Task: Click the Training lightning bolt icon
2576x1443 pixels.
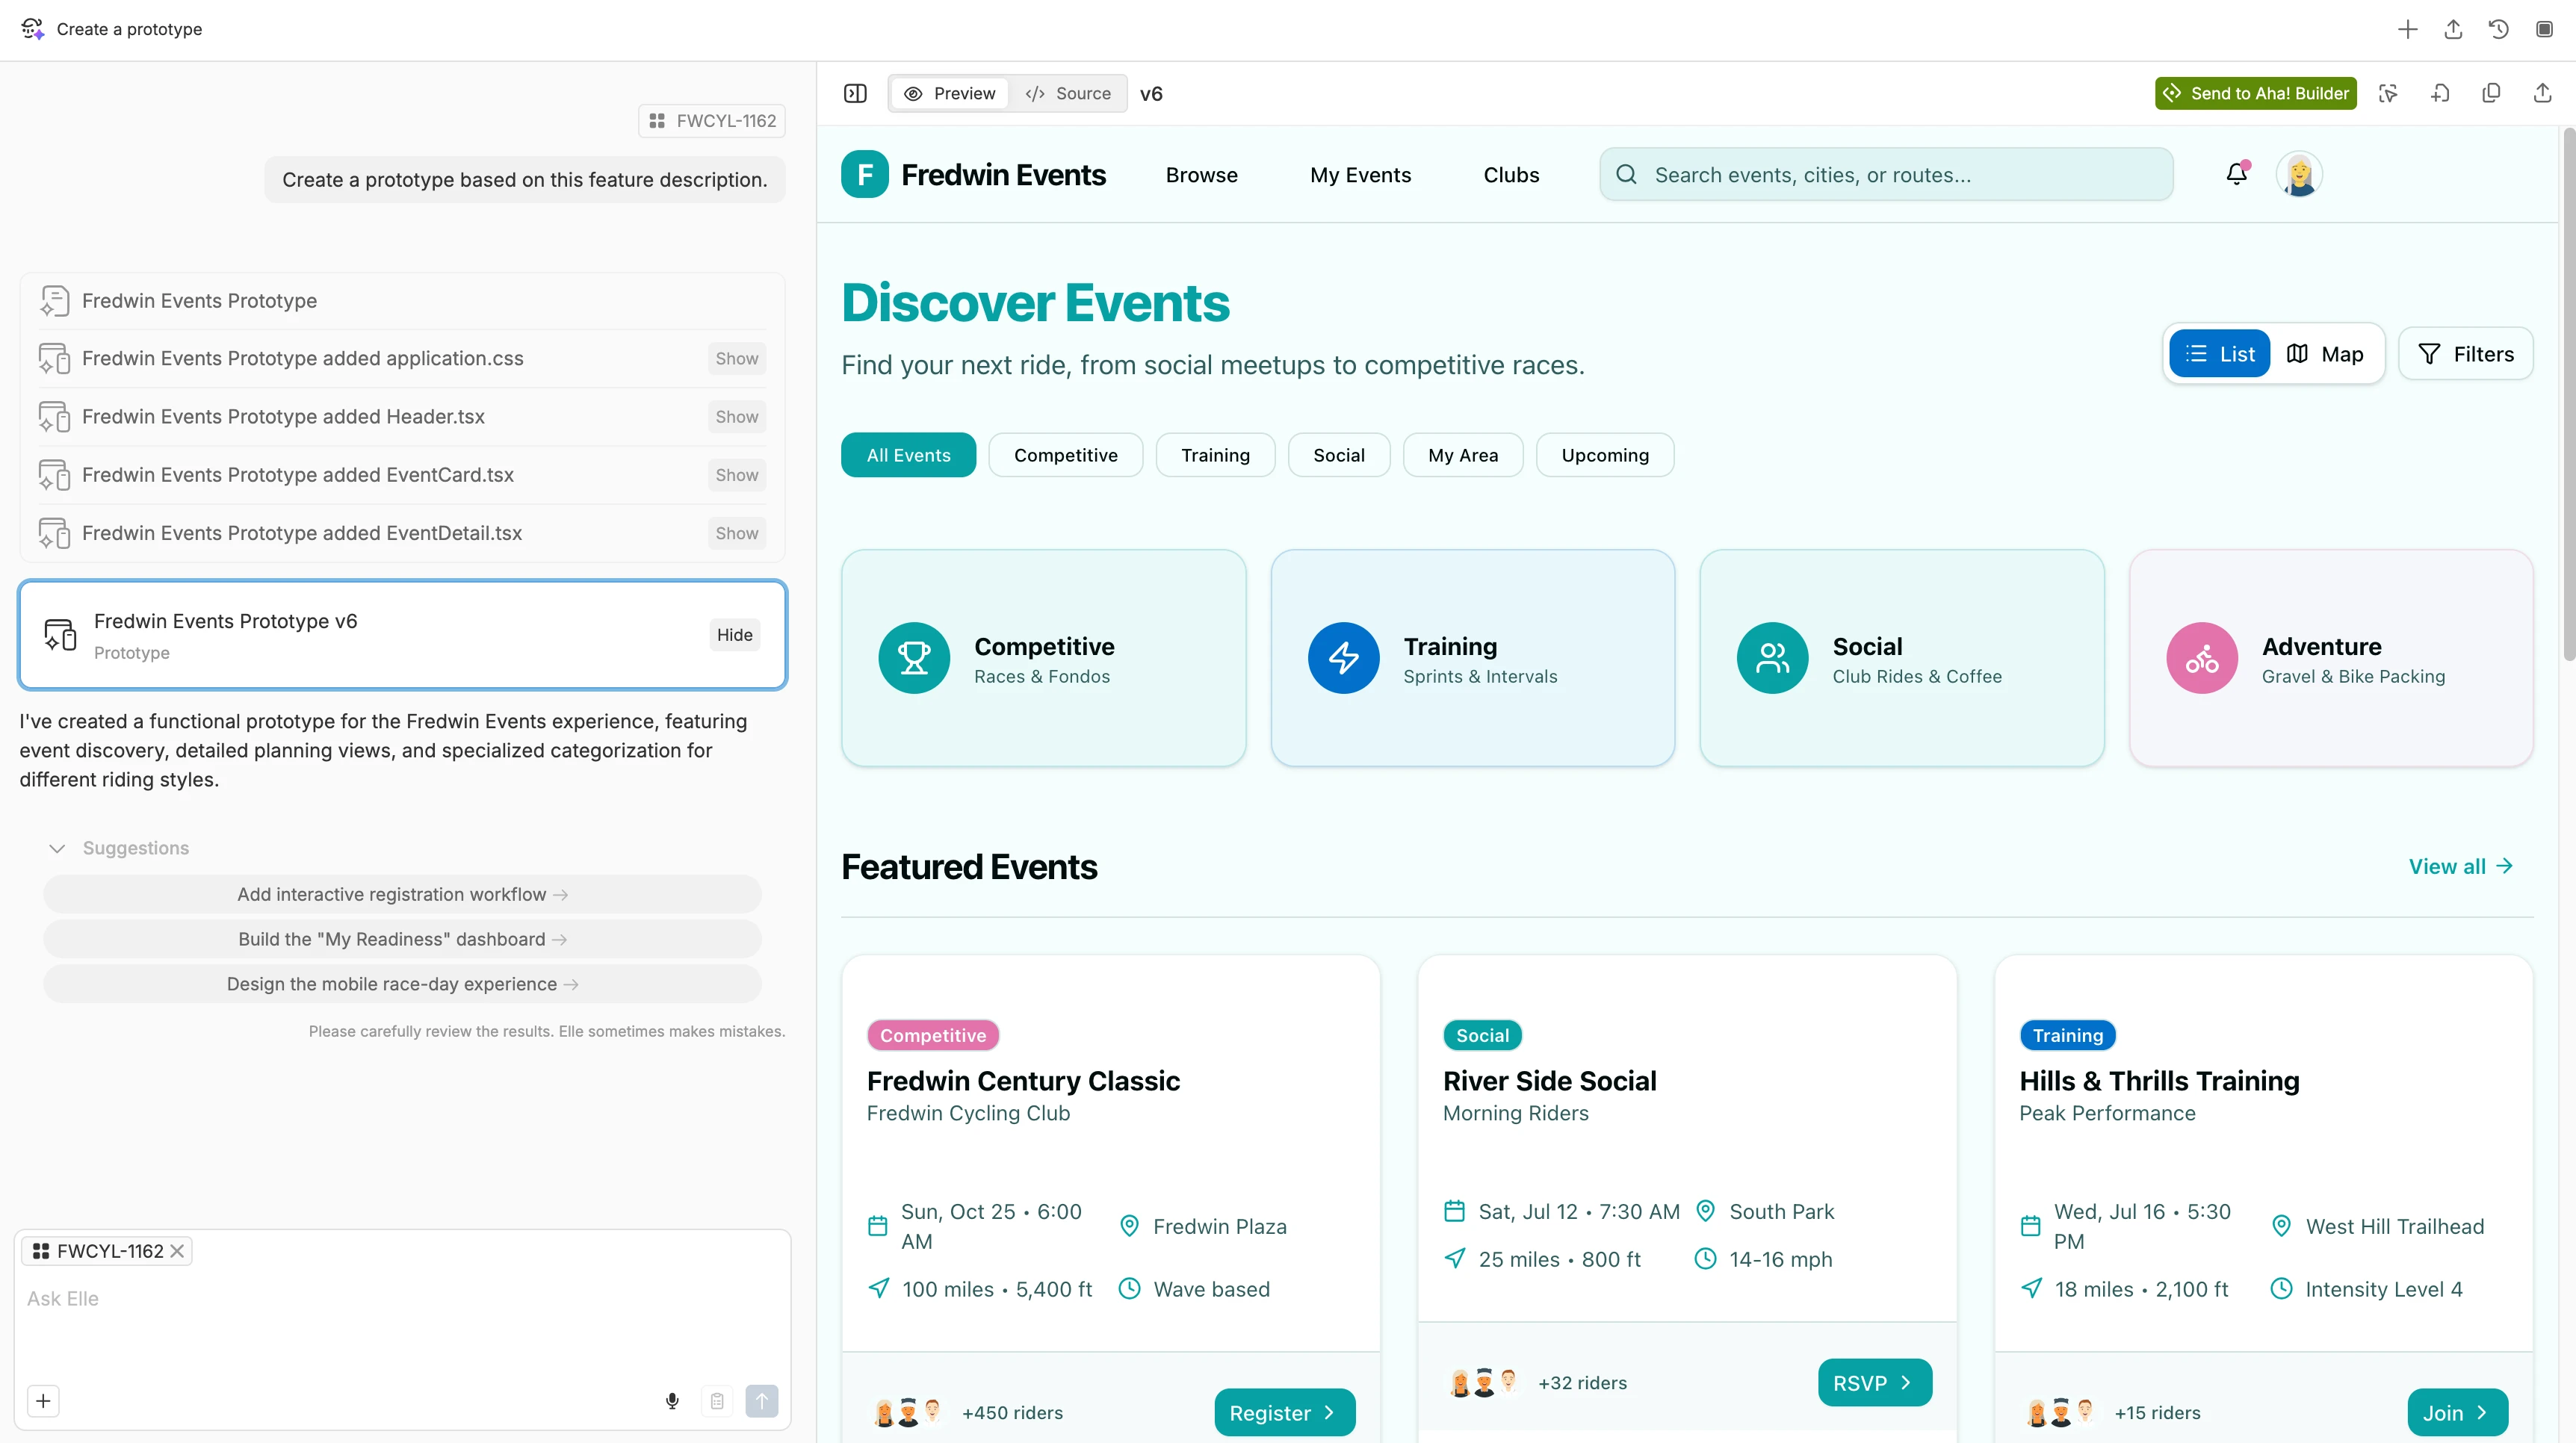Action: [1343, 658]
